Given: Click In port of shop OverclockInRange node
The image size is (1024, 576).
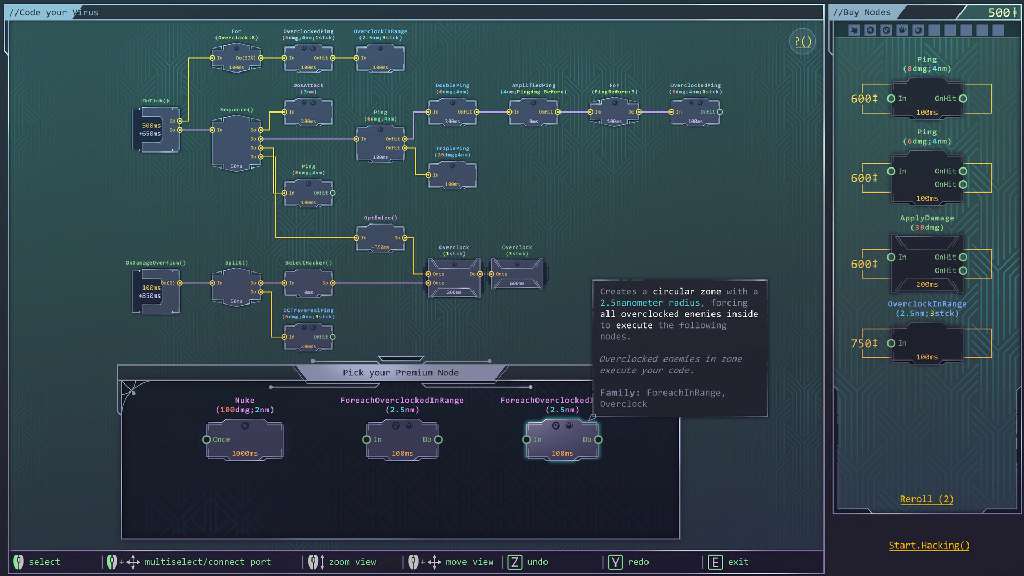Looking at the screenshot, I should click(x=891, y=343).
